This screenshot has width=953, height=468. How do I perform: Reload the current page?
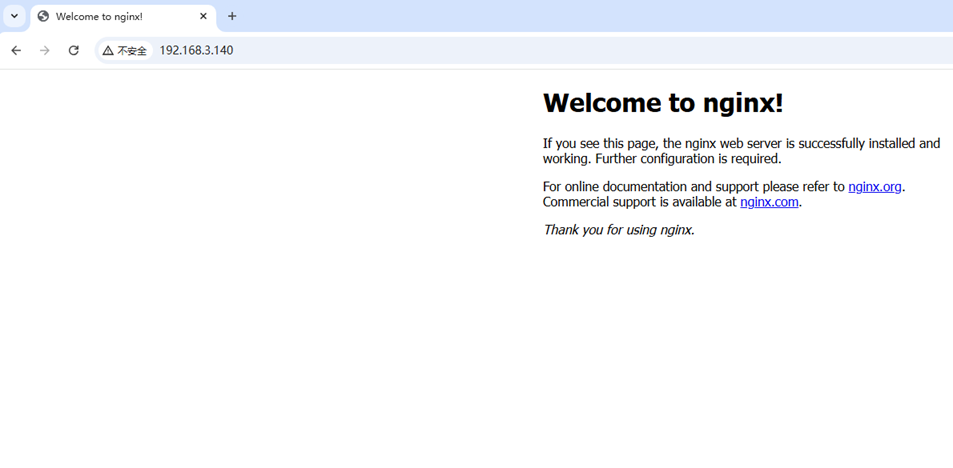pyautogui.click(x=74, y=50)
